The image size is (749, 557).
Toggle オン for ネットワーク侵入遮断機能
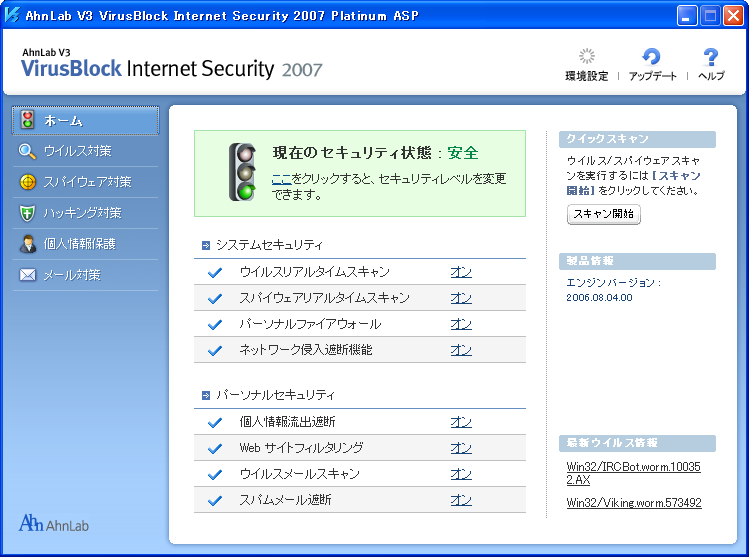(461, 350)
